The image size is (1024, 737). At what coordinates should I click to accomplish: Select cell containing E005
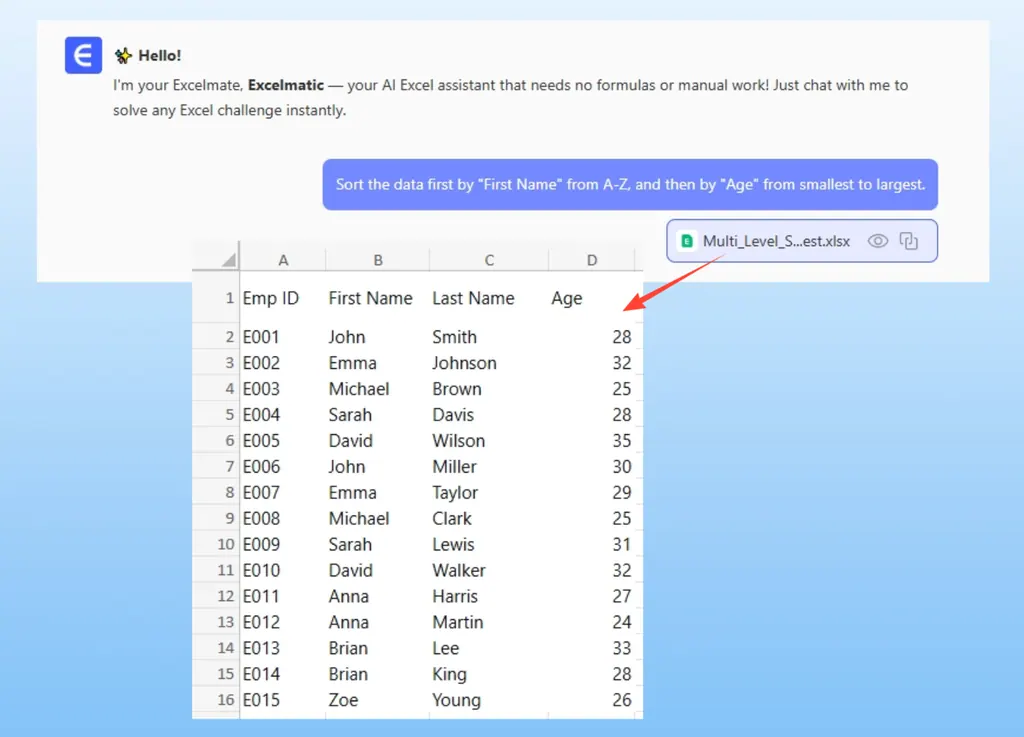262,441
